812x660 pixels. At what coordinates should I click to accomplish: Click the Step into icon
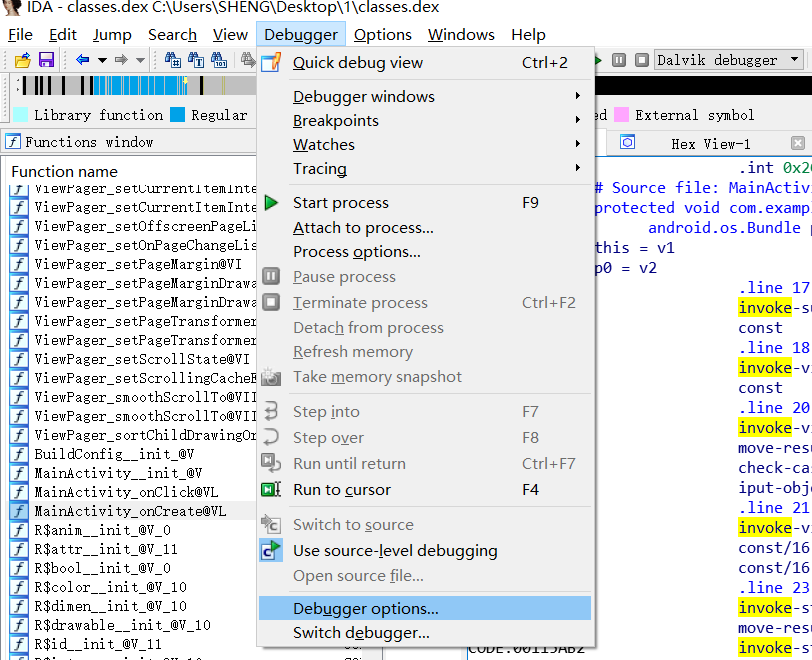tap(271, 411)
